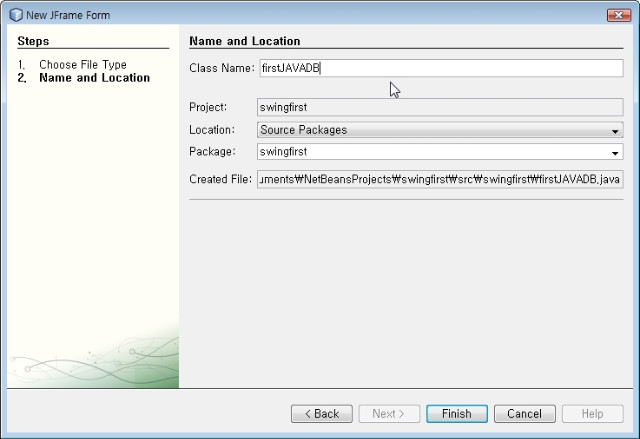Go back with the Back button
This screenshot has width=640, height=439.
(x=322, y=414)
